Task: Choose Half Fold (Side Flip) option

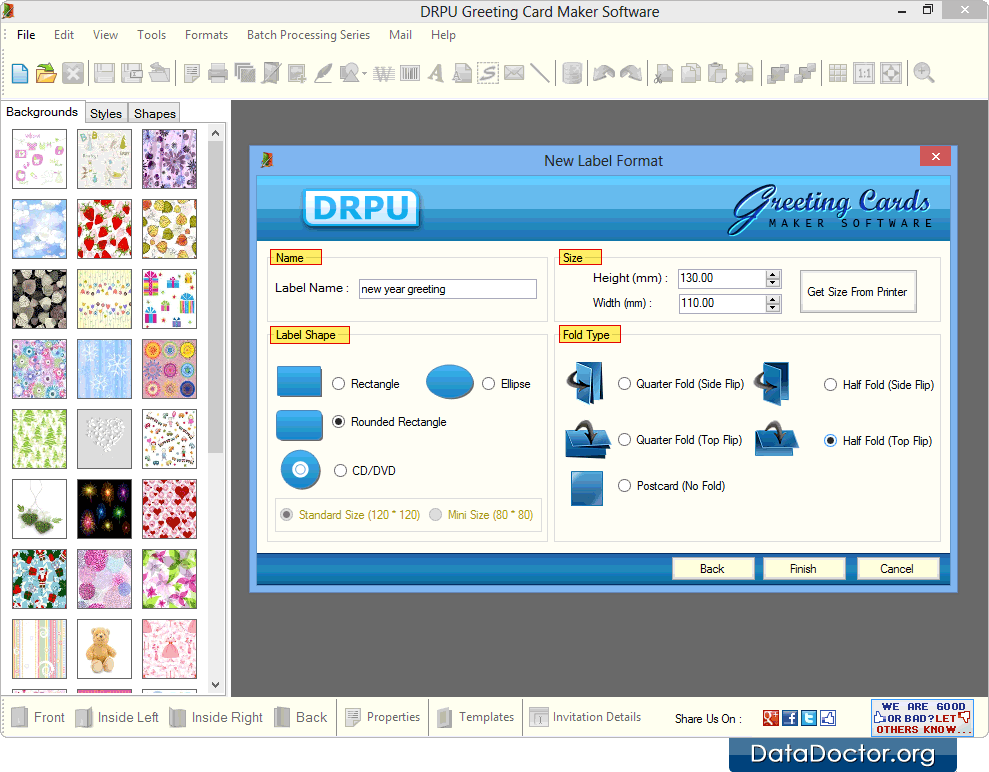Action: (x=831, y=385)
